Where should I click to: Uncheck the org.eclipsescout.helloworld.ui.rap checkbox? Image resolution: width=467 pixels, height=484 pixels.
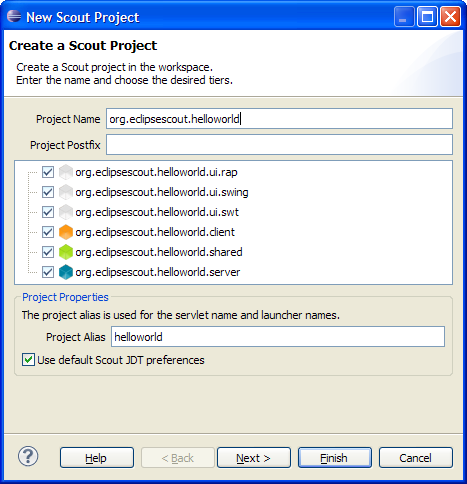(48, 172)
